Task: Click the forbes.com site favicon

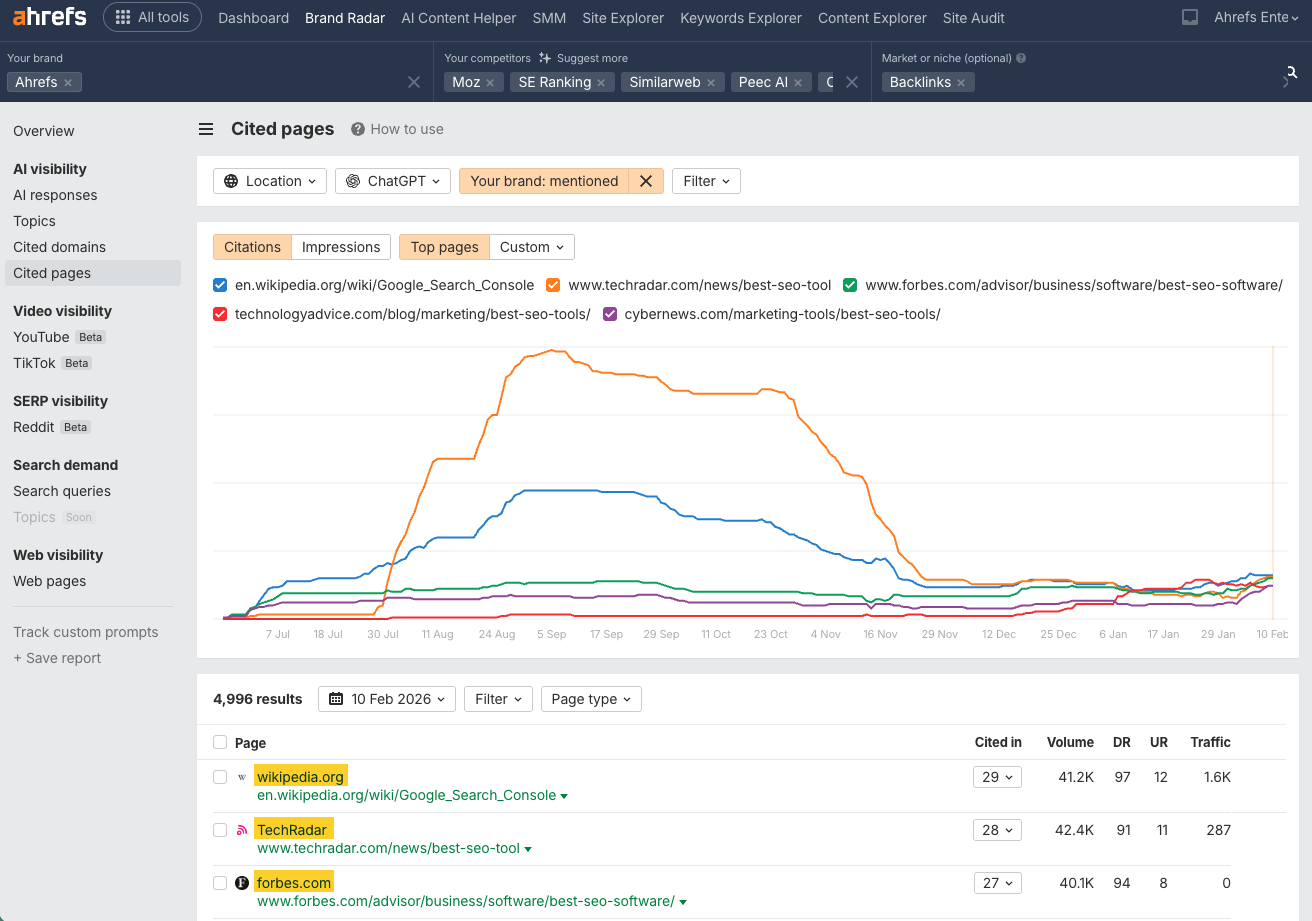Action: 240,882
